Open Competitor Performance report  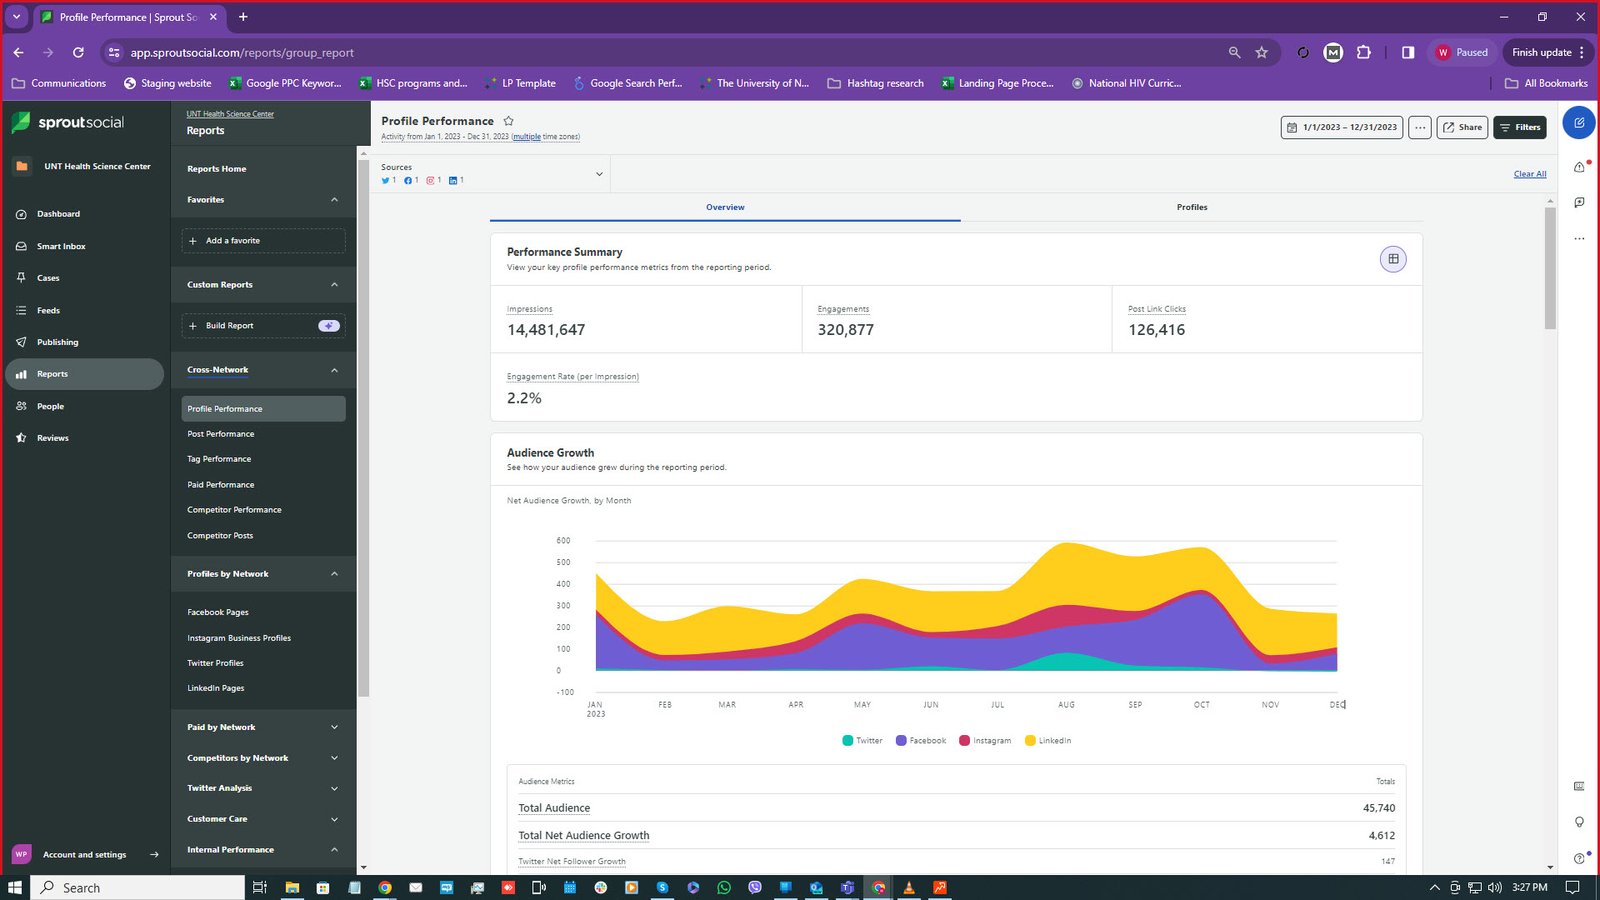tap(234, 510)
